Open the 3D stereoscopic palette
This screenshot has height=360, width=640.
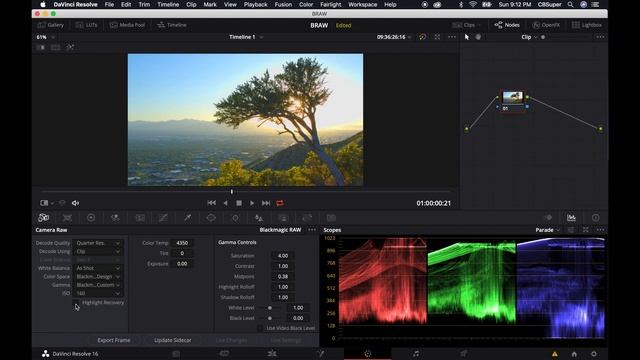coord(331,218)
